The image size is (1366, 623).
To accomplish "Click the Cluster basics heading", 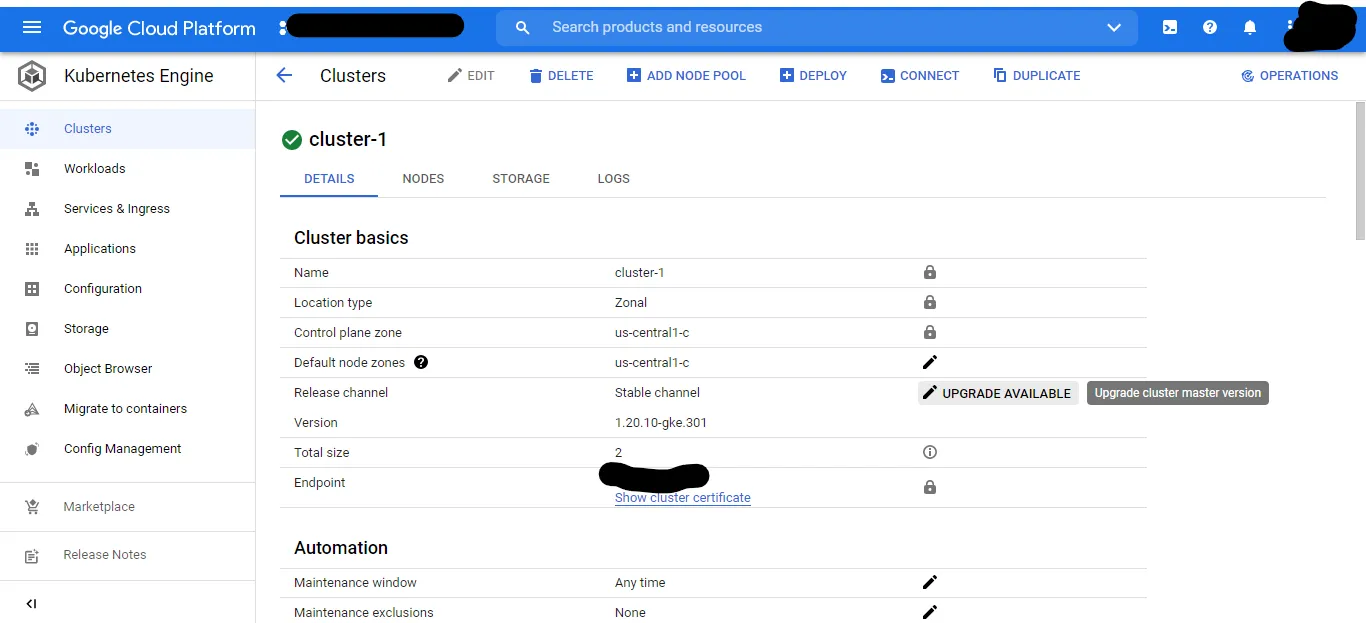I will pyautogui.click(x=351, y=238).
